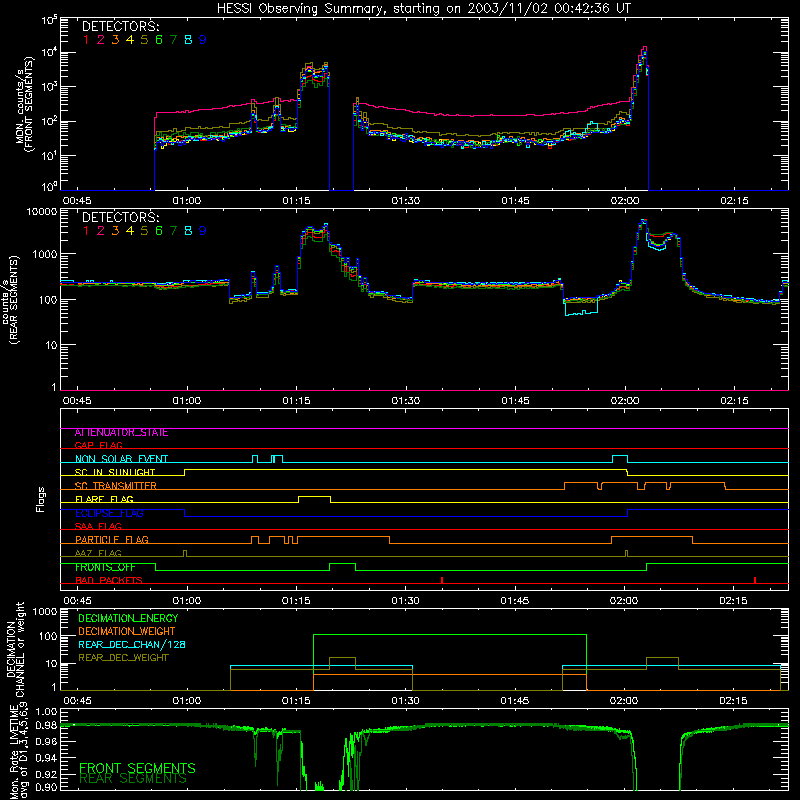
Task: Select detector 5 legend number in front segments plot
Action: (x=144, y=40)
